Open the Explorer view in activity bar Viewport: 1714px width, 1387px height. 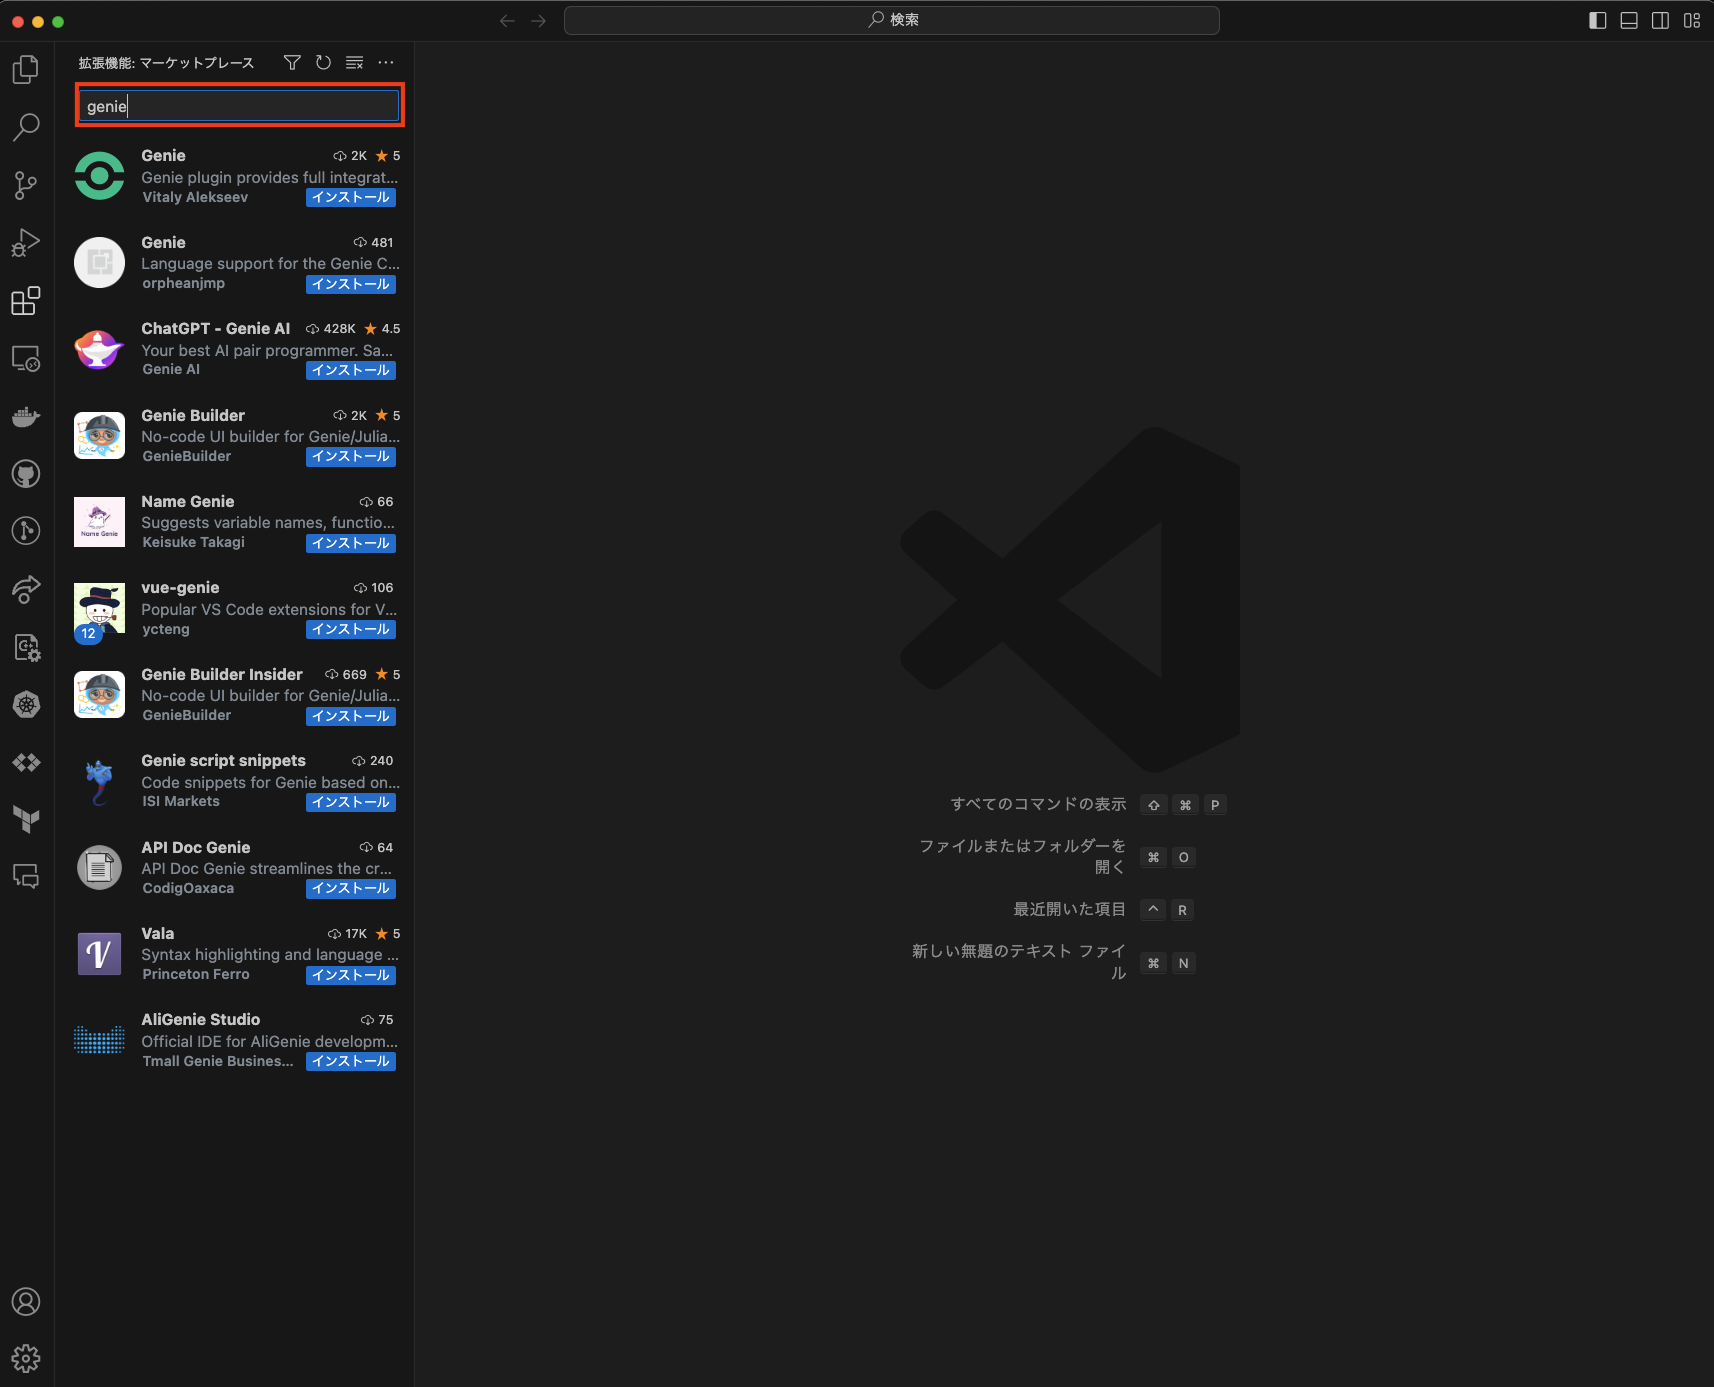coord(26,69)
